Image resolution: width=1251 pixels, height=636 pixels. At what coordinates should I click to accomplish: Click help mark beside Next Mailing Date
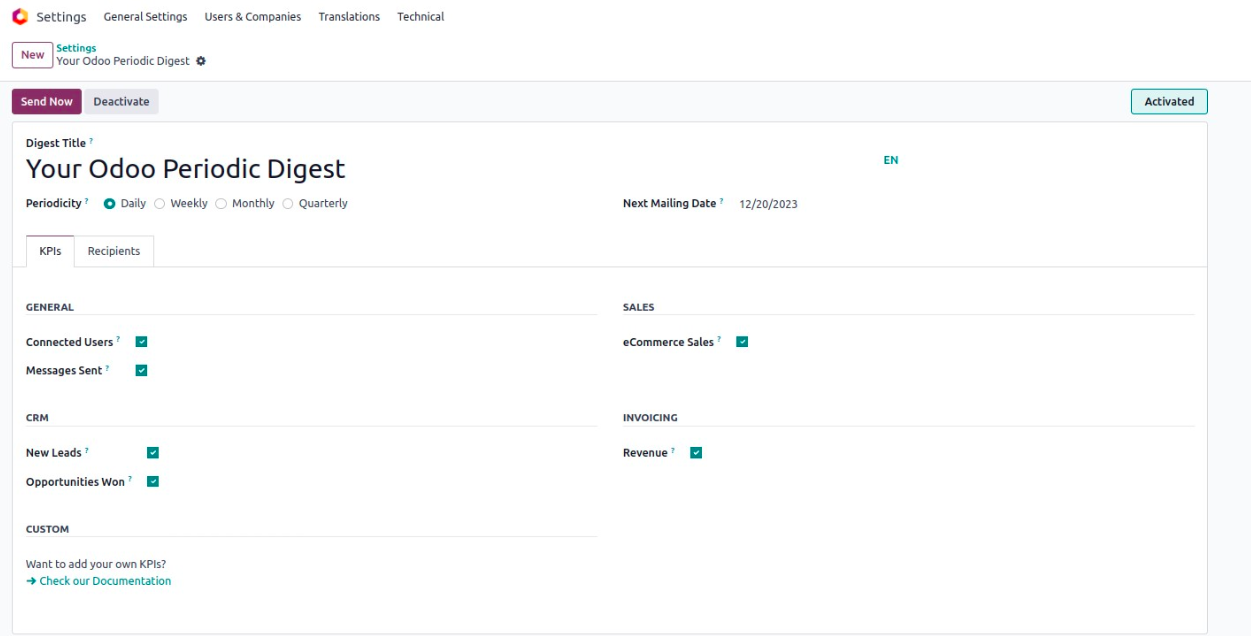pyautogui.click(x=722, y=201)
